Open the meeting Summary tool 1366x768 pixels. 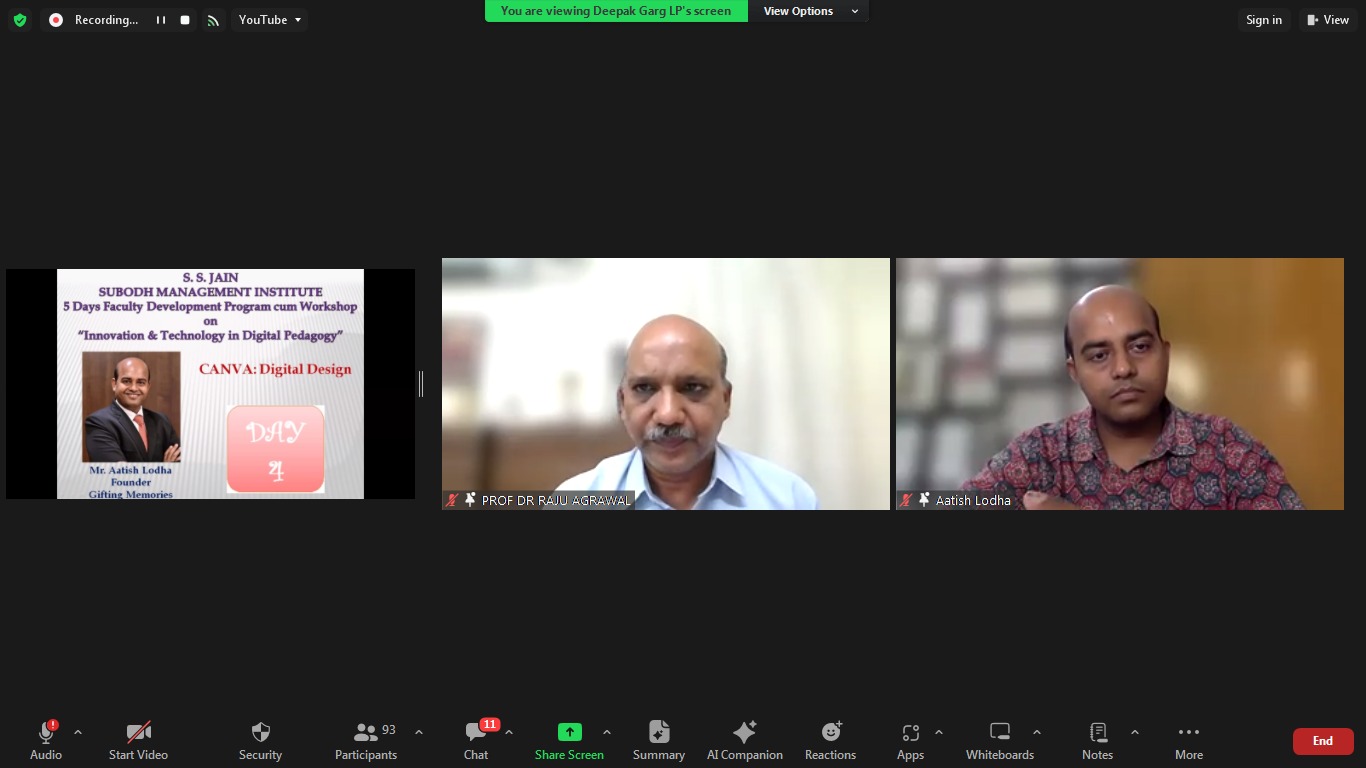coord(658,740)
